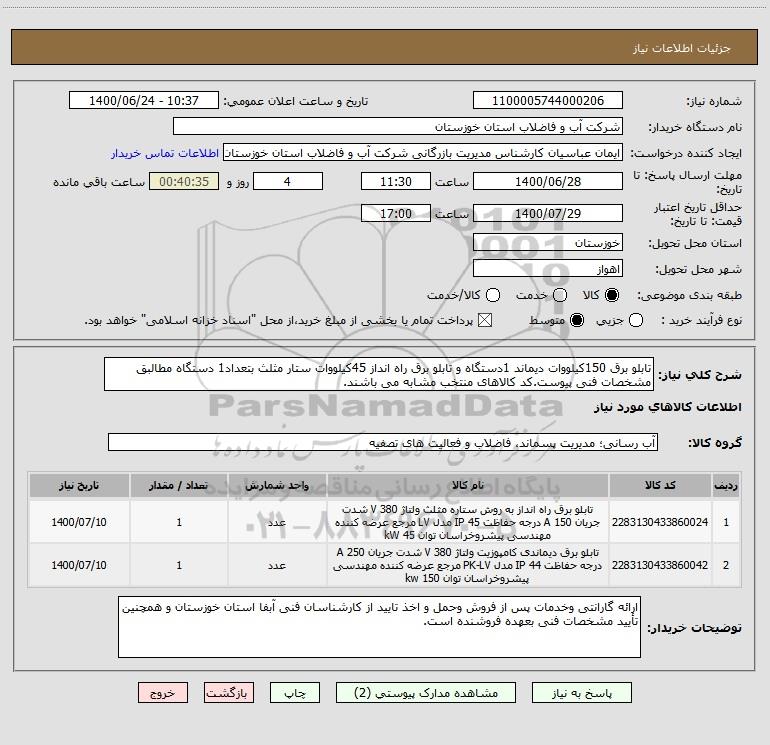Click the remaining days field showing 4

point(288,181)
